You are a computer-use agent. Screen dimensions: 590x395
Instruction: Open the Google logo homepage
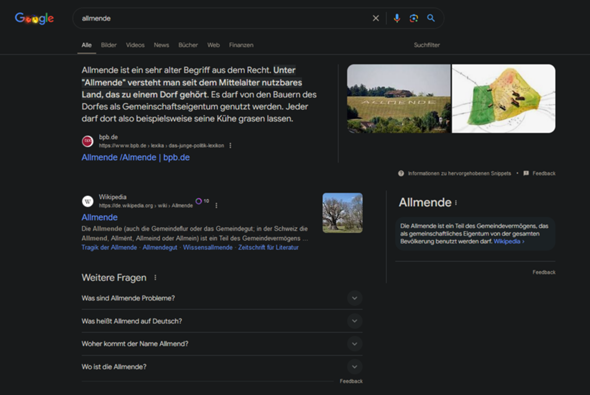coord(34,18)
